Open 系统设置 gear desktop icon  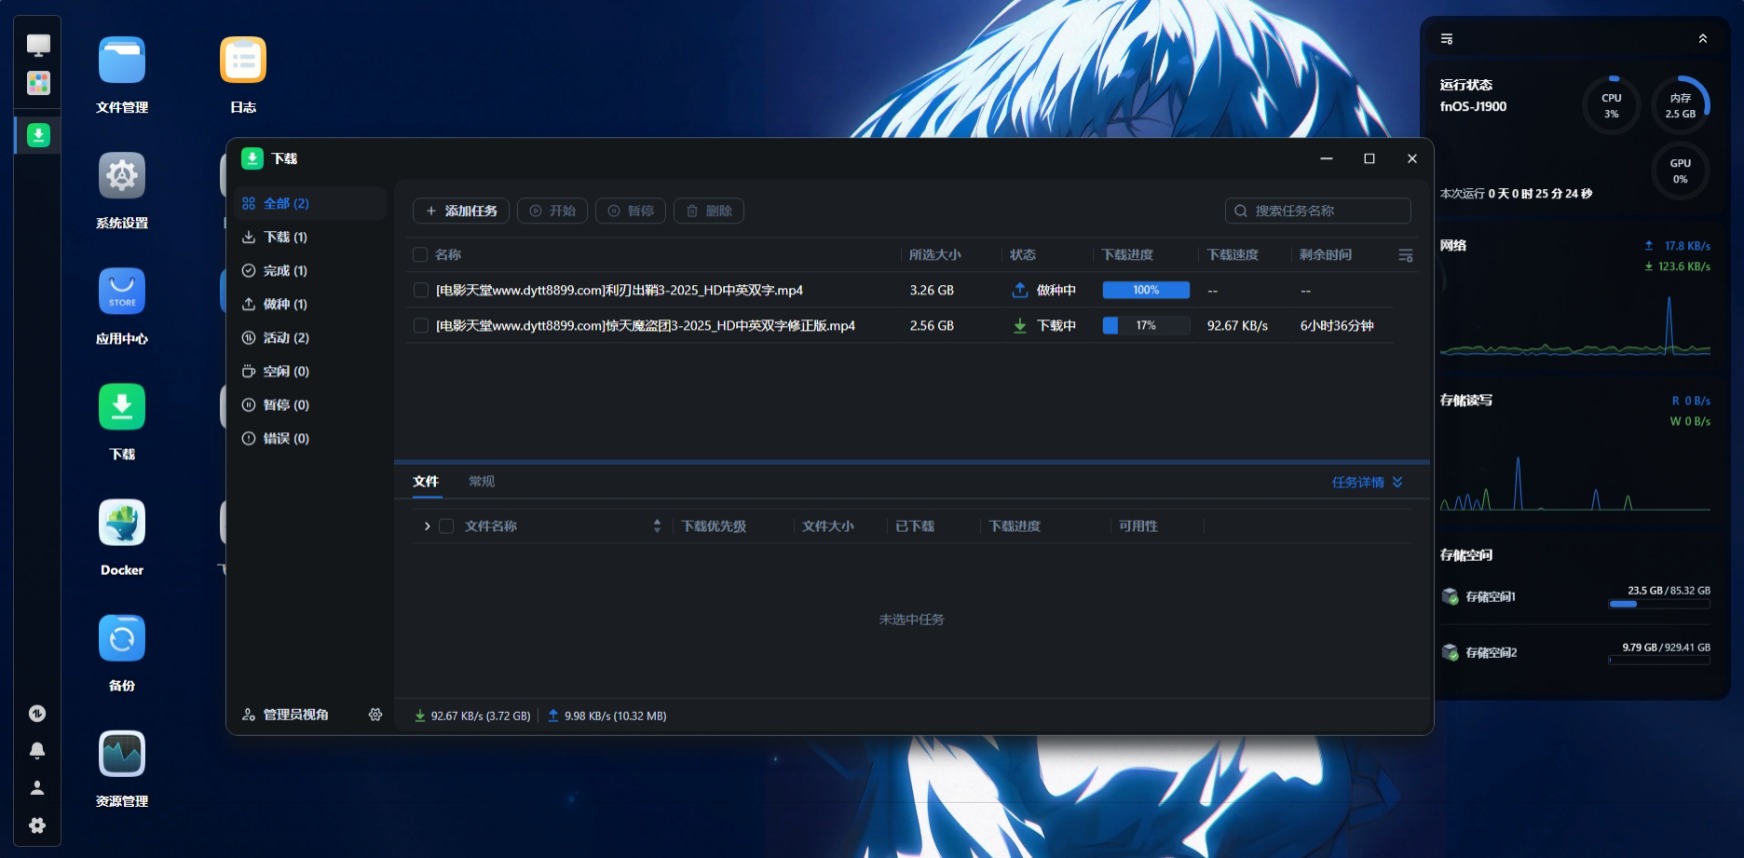tap(122, 176)
